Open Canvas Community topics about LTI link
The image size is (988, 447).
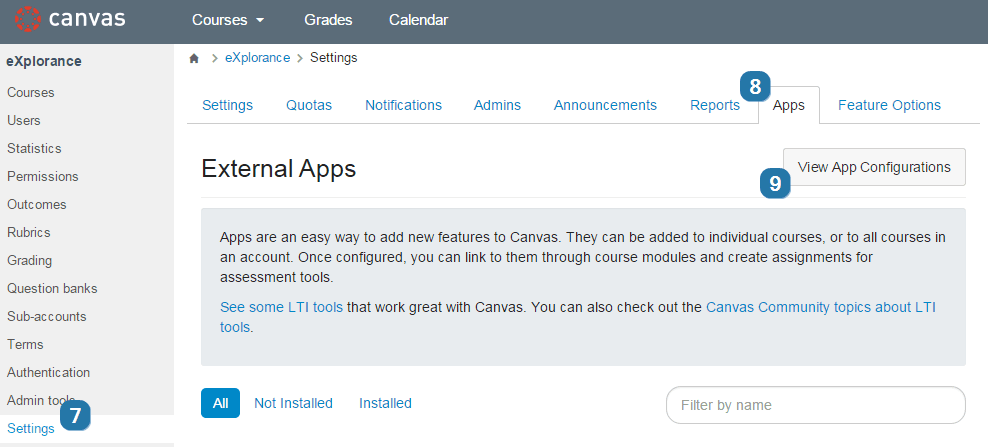pos(820,307)
